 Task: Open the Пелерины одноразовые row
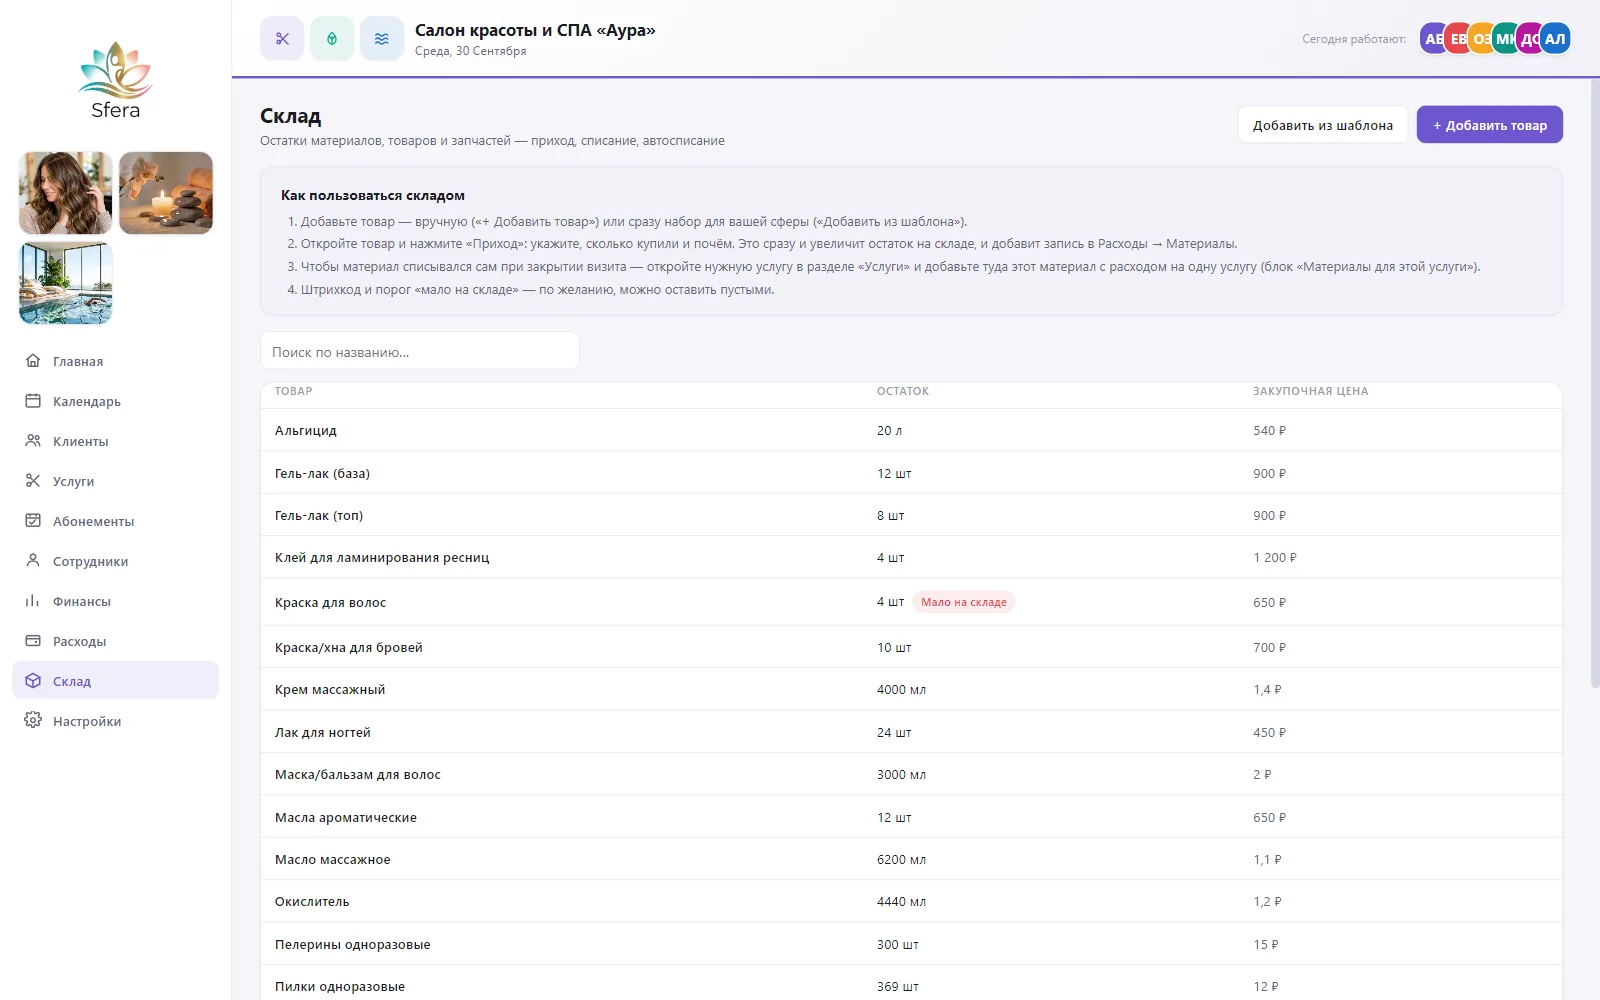(911, 944)
